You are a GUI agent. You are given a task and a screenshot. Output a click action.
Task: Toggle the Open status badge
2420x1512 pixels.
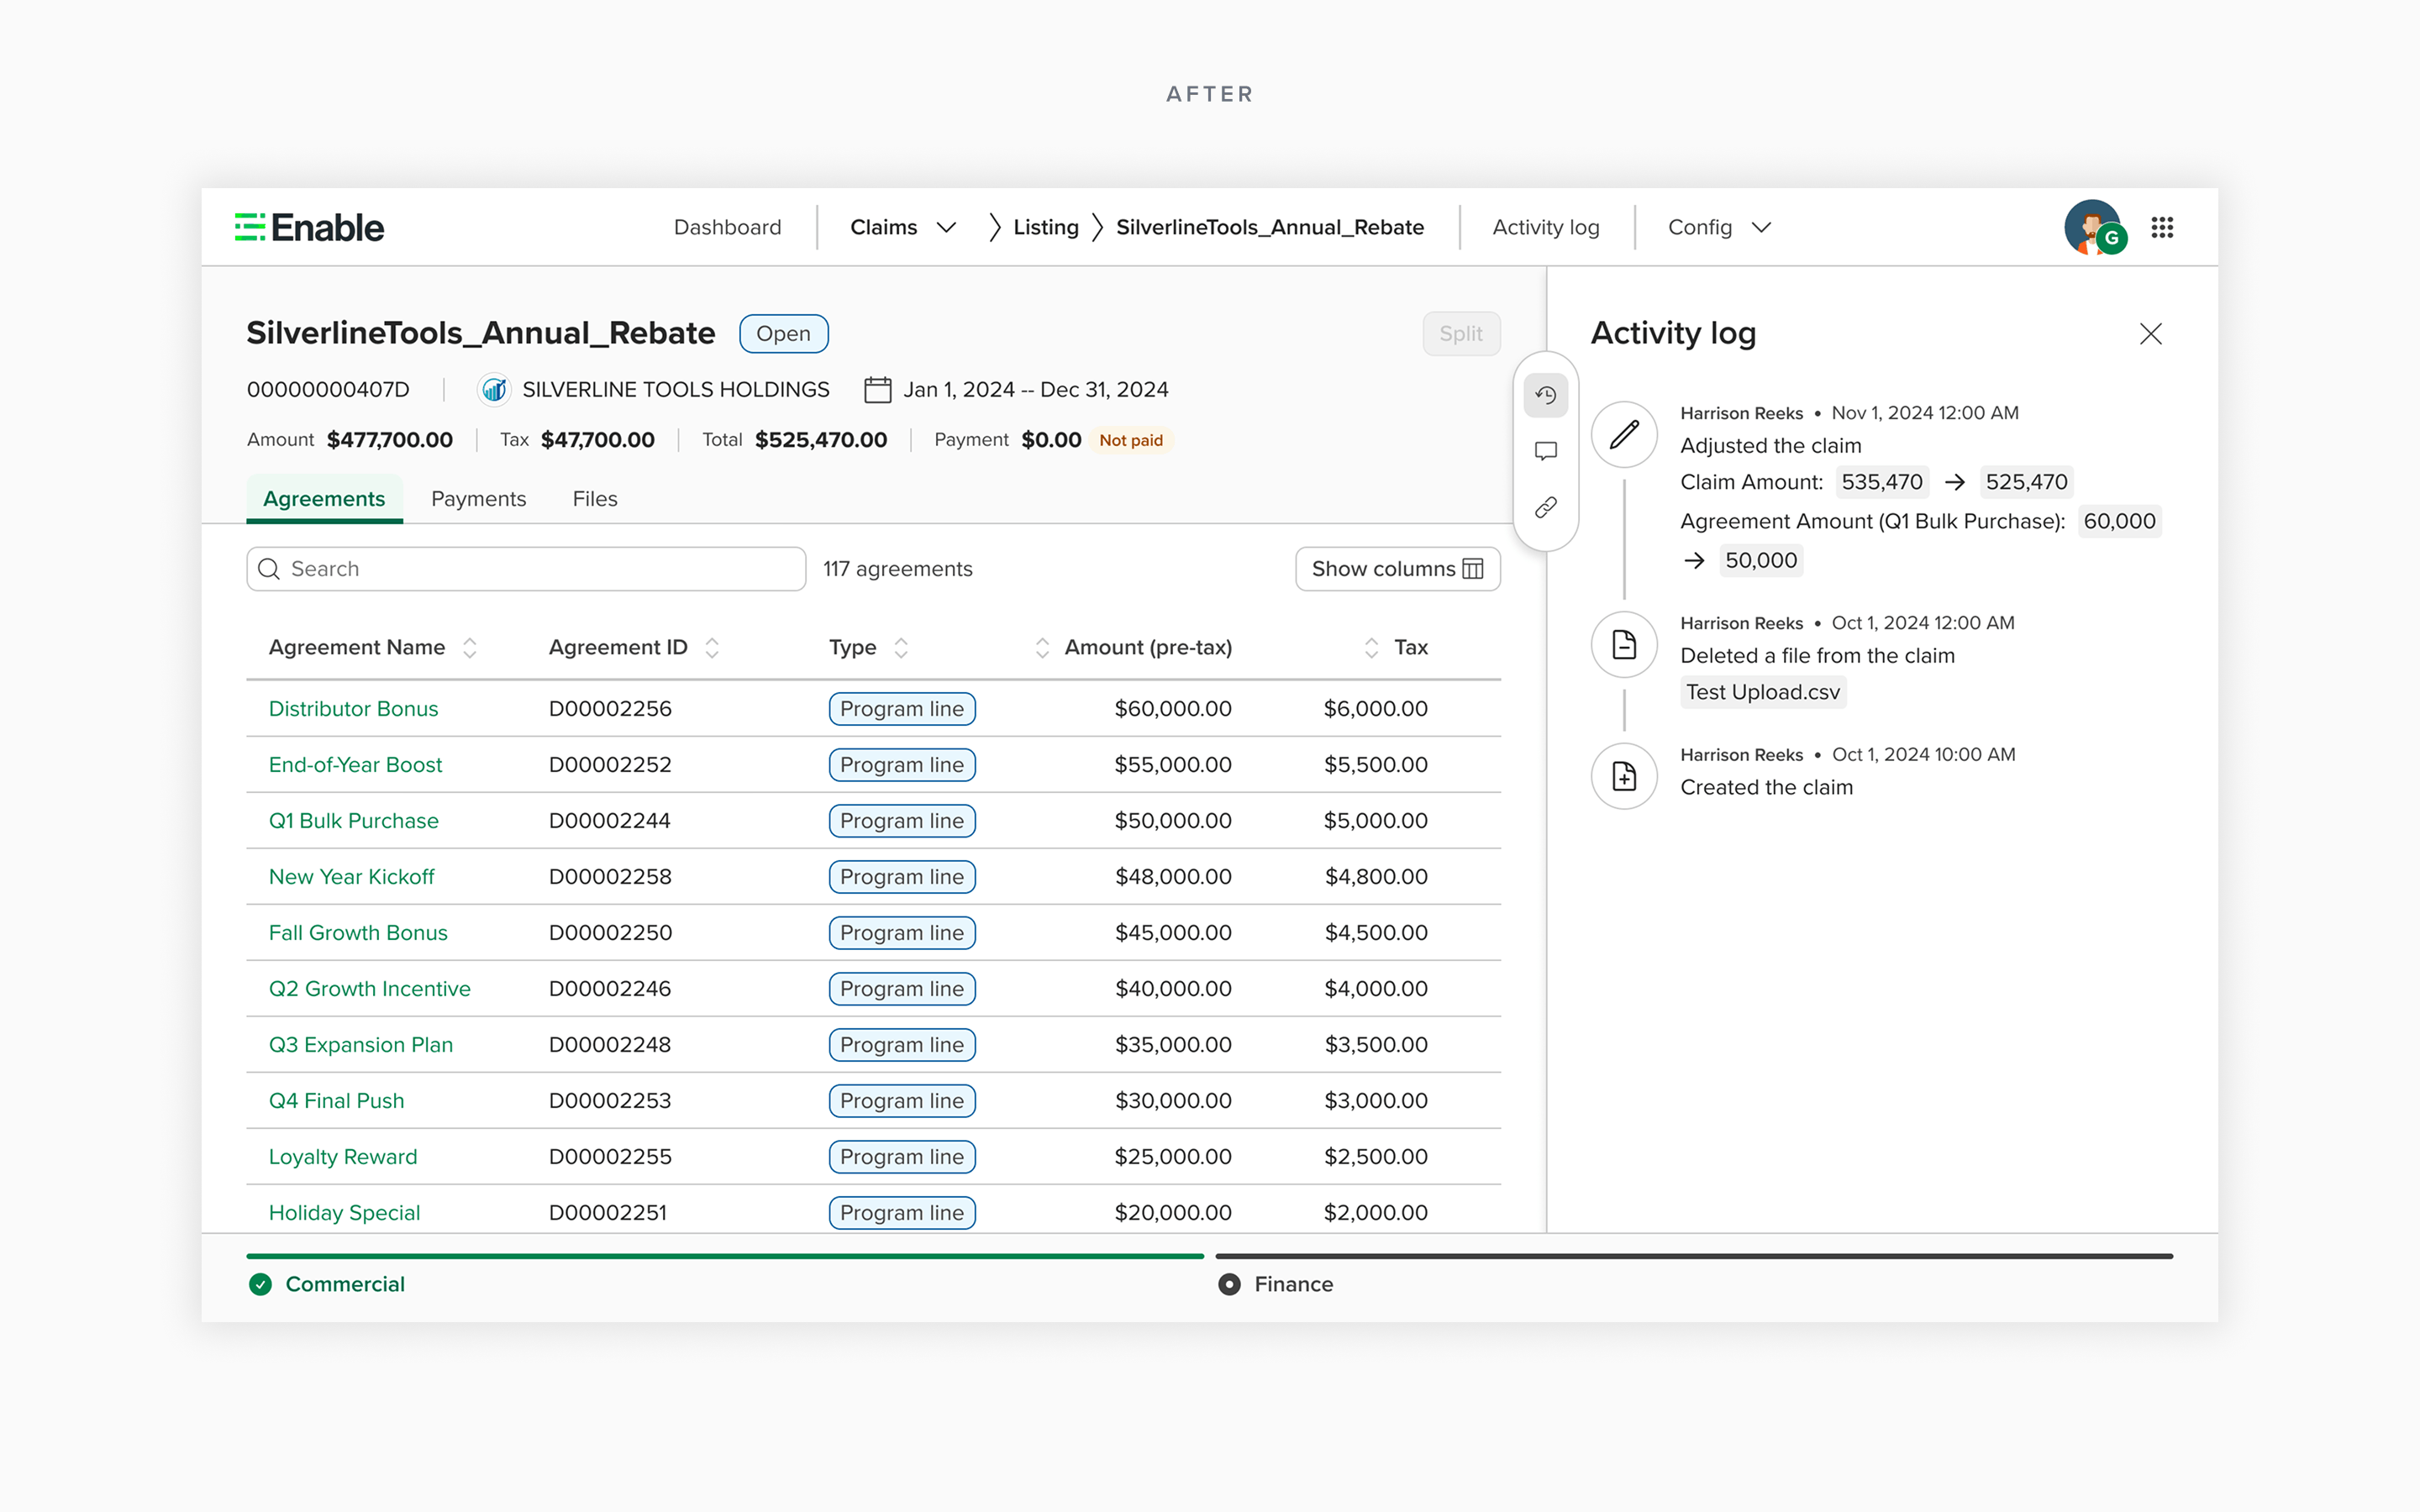783,333
